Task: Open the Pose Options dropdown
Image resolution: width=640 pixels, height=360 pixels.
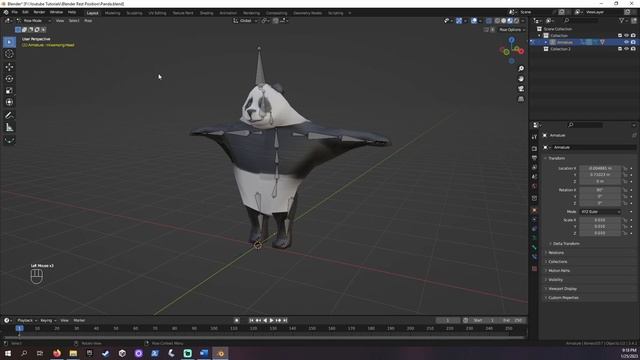Action: pos(512,30)
